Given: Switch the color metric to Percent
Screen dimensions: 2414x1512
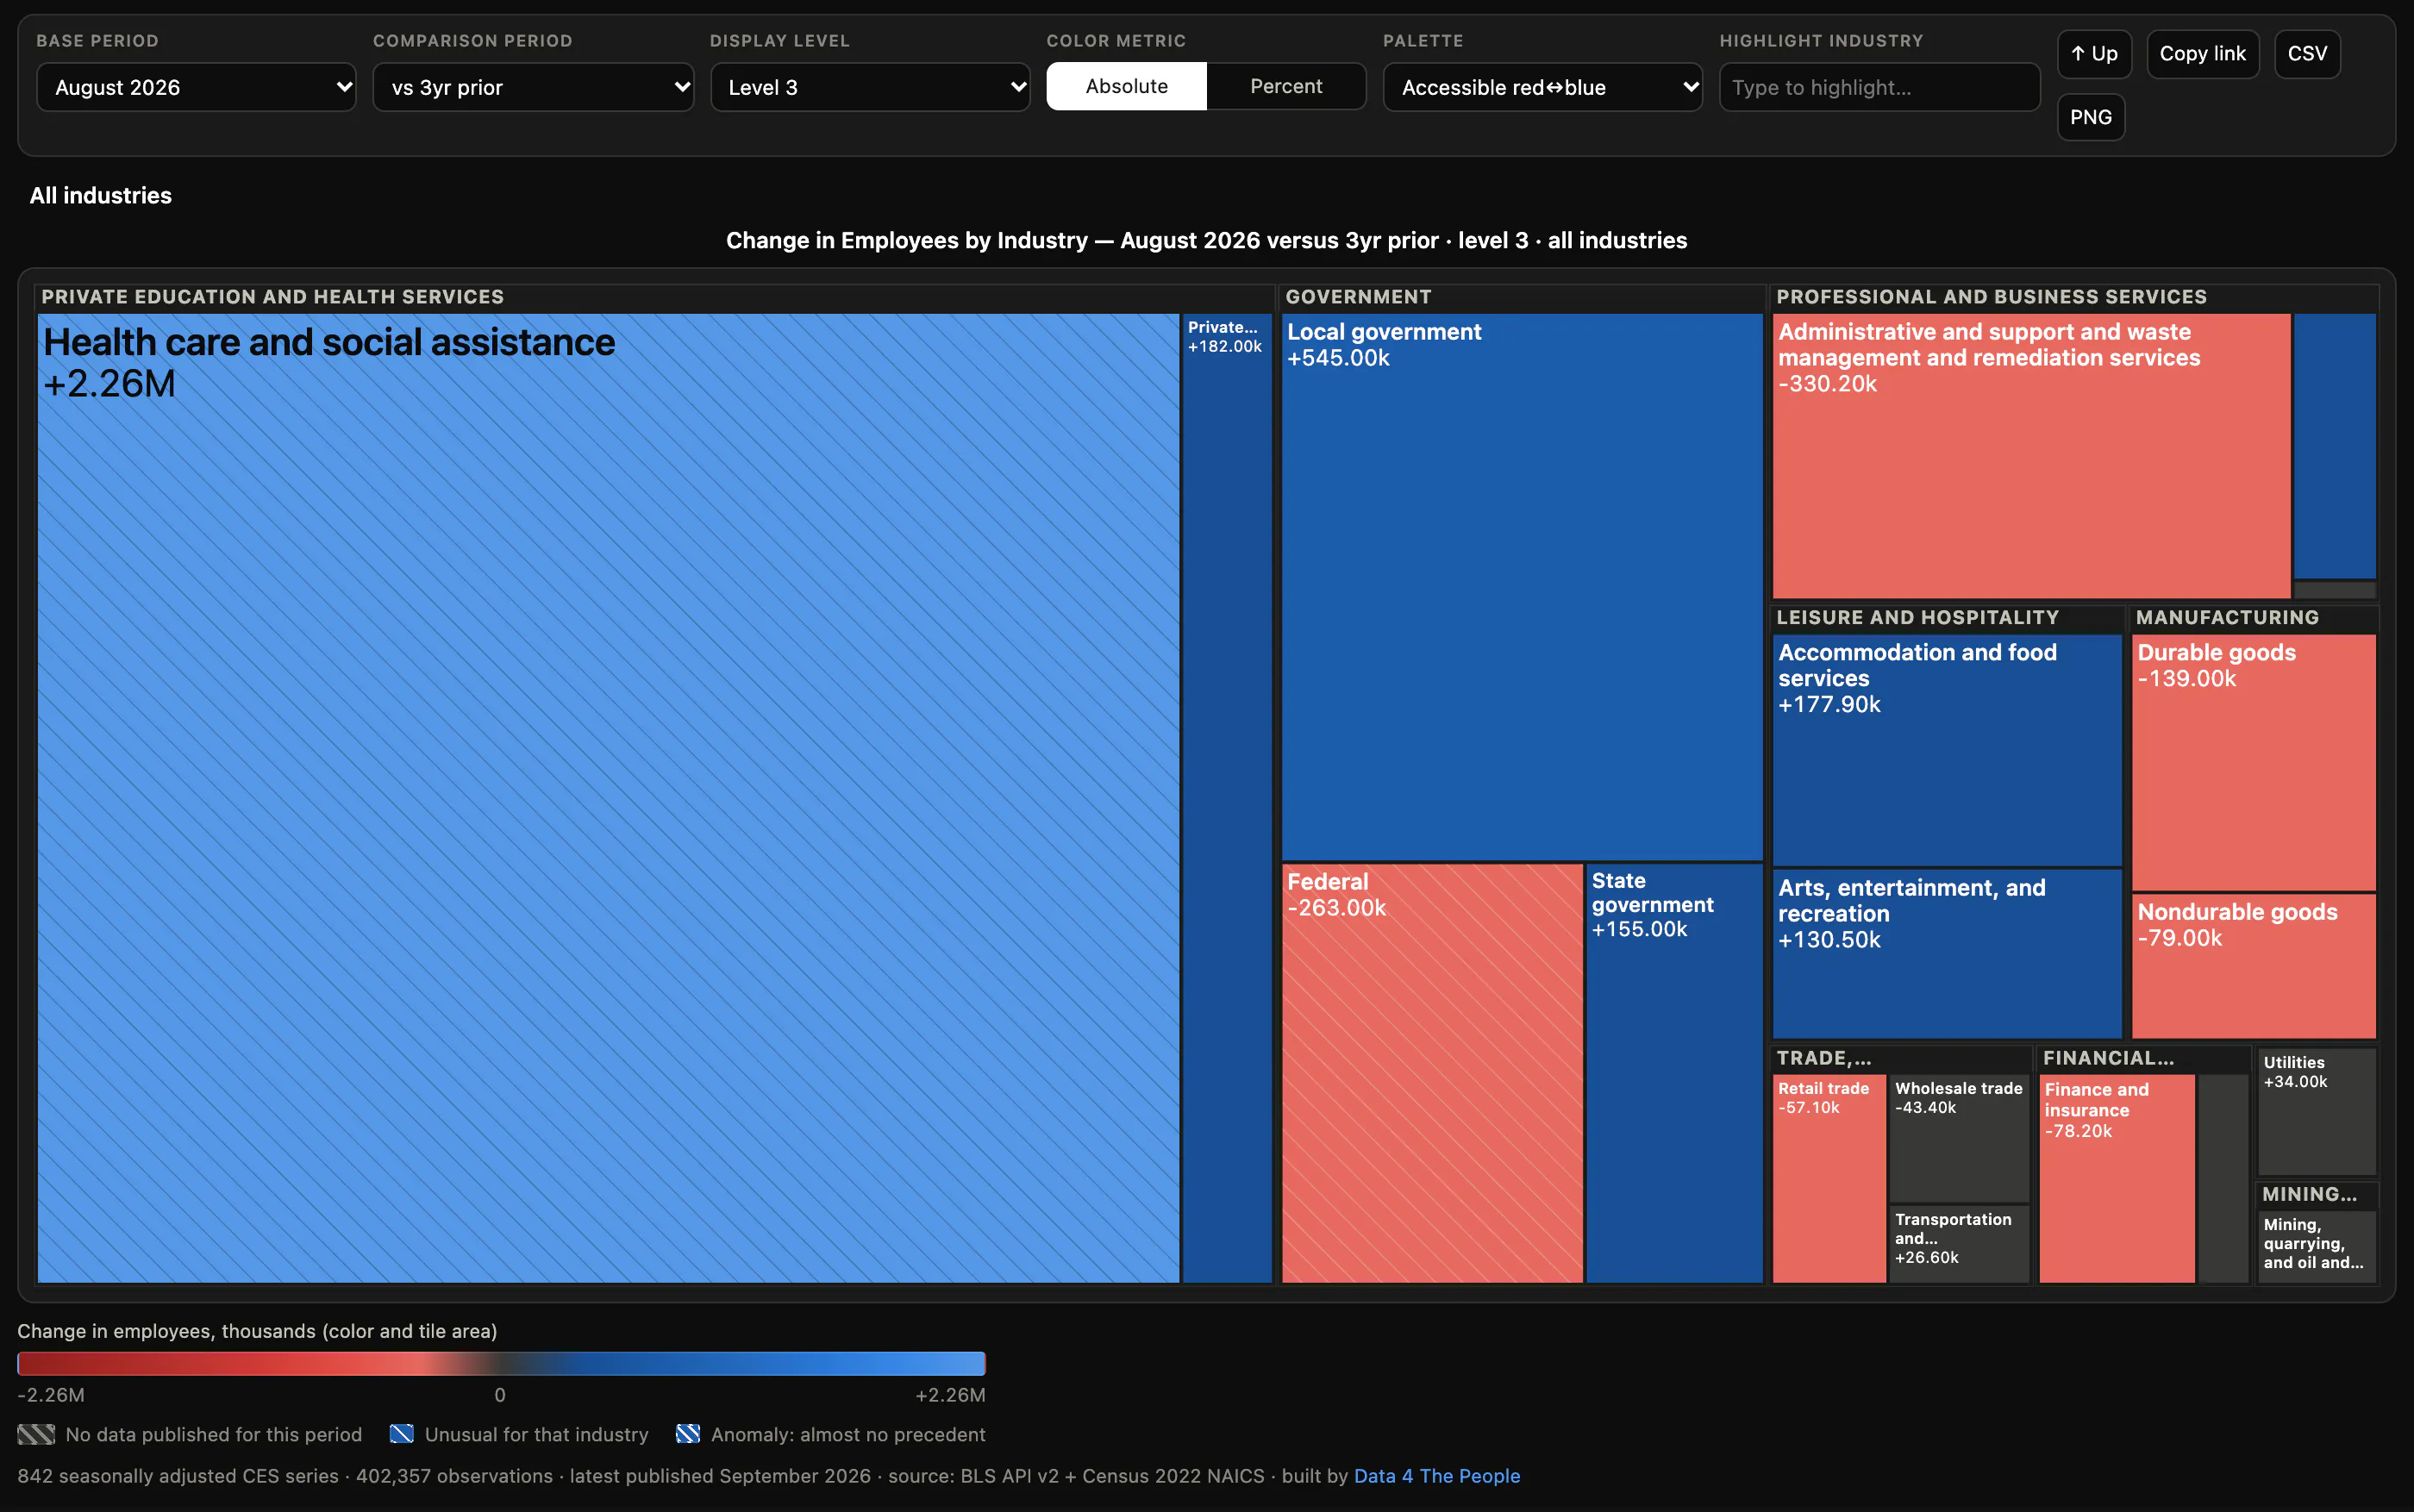Looking at the screenshot, I should click(1286, 86).
